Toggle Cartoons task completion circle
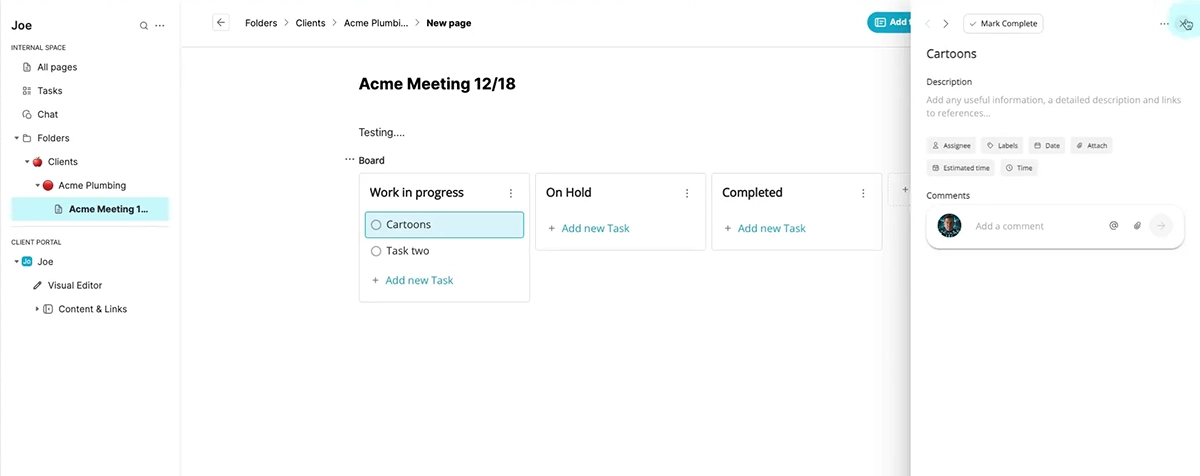The width and height of the screenshot is (1200, 476). pyautogui.click(x=376, y=225)
